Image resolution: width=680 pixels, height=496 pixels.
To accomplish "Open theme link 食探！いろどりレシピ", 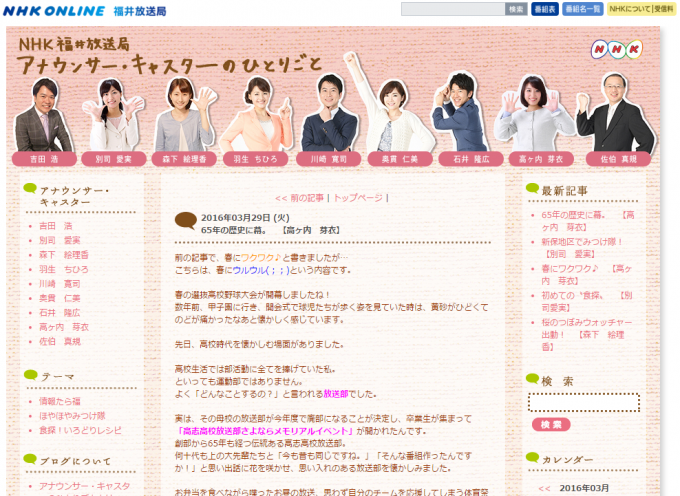I will 80,430.
